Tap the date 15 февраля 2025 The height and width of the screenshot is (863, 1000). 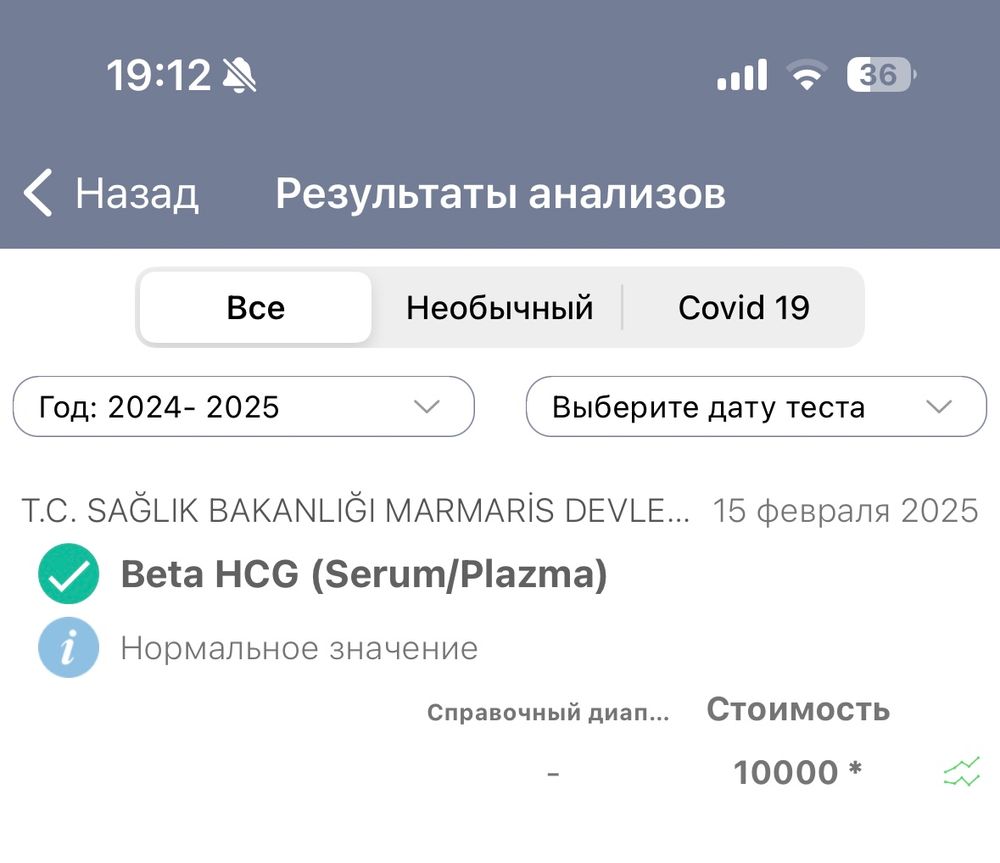845,510
